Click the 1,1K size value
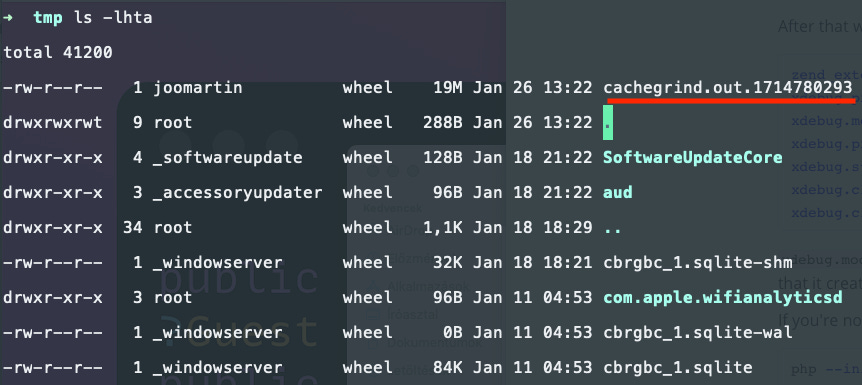This screenshot has width=862, height=385. click(443, 228)
